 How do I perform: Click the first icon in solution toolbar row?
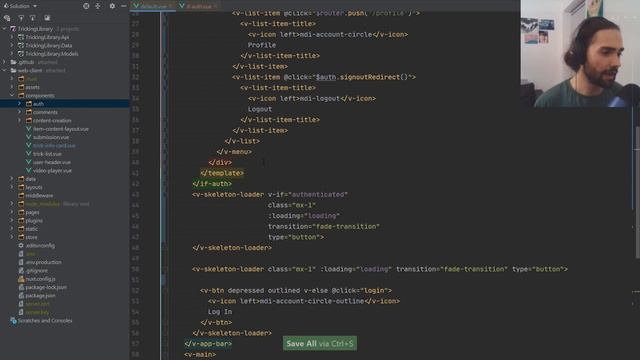coord(7,18)
